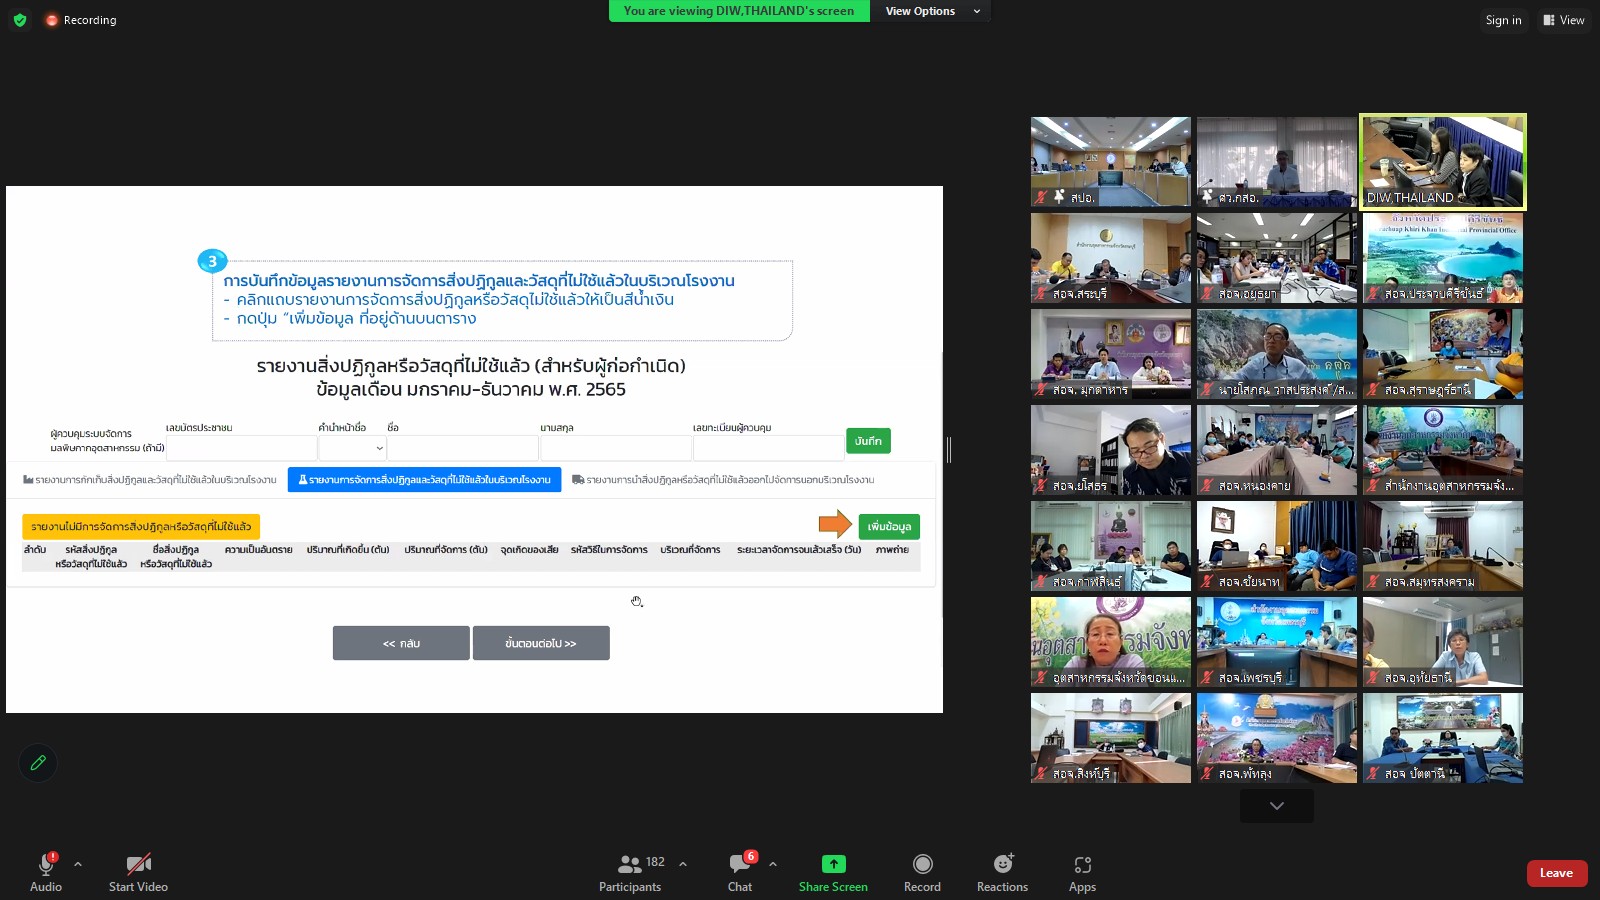Screen dimensions: 1600x900
Task: Click the green encryption shield icon
Action: point(20,20)
